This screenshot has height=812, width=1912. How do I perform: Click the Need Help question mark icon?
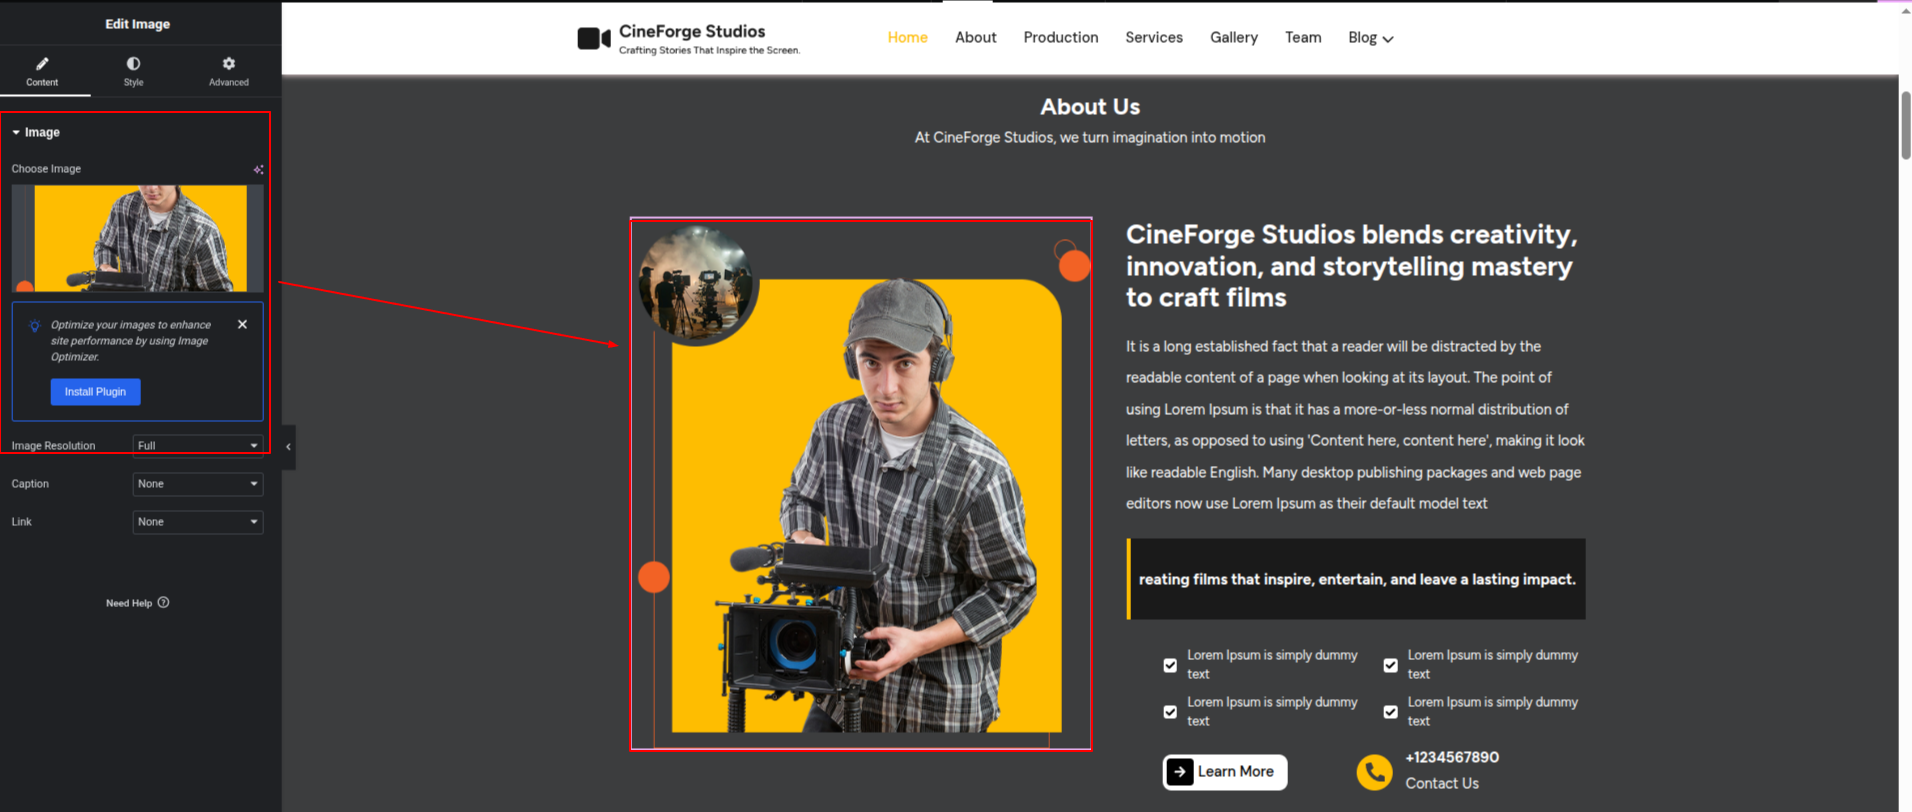(164, 603)
